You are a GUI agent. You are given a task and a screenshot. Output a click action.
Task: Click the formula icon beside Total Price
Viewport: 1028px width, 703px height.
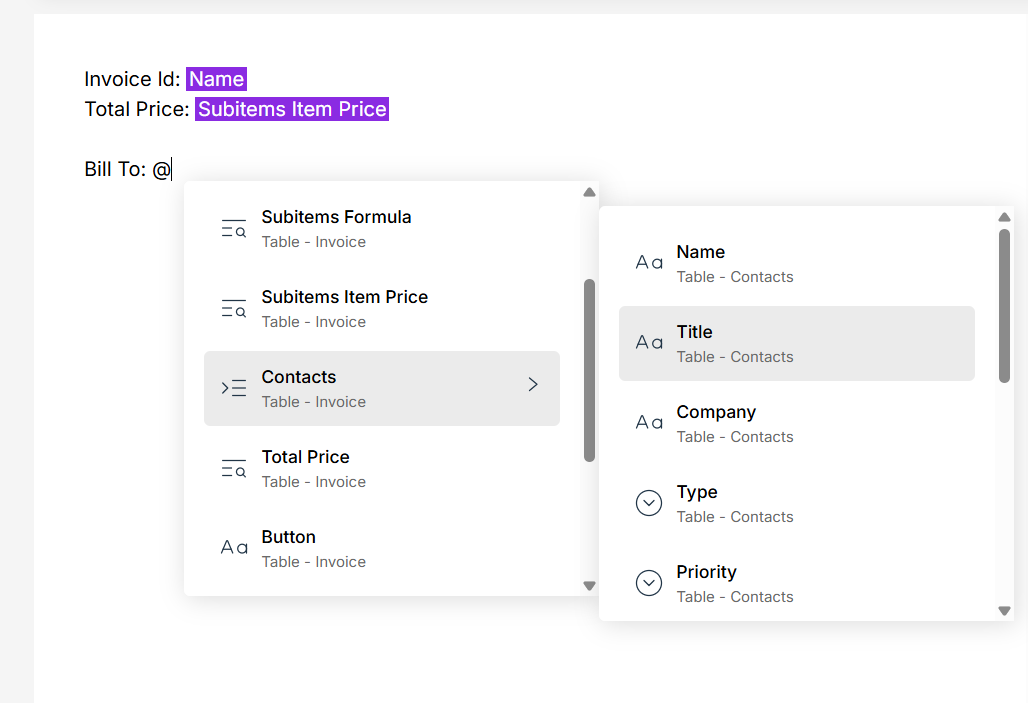(x=233, y=468)
